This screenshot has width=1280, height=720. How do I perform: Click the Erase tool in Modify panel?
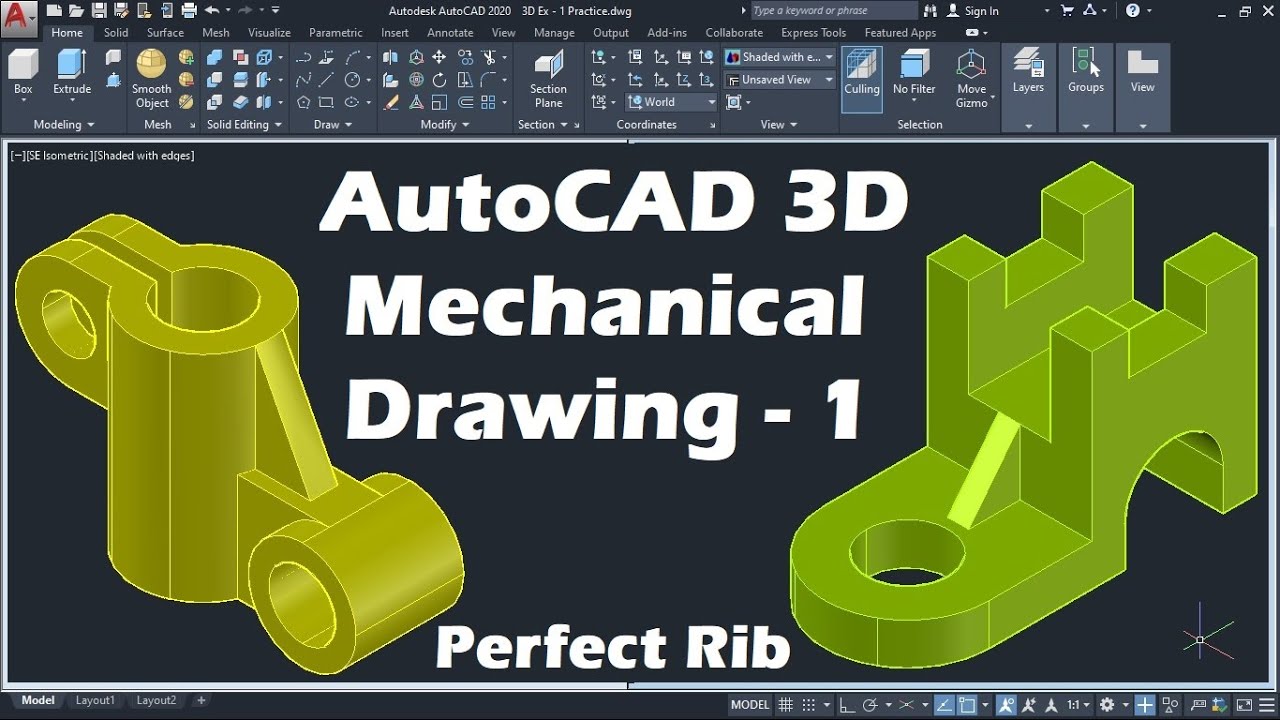click(392, 102)
